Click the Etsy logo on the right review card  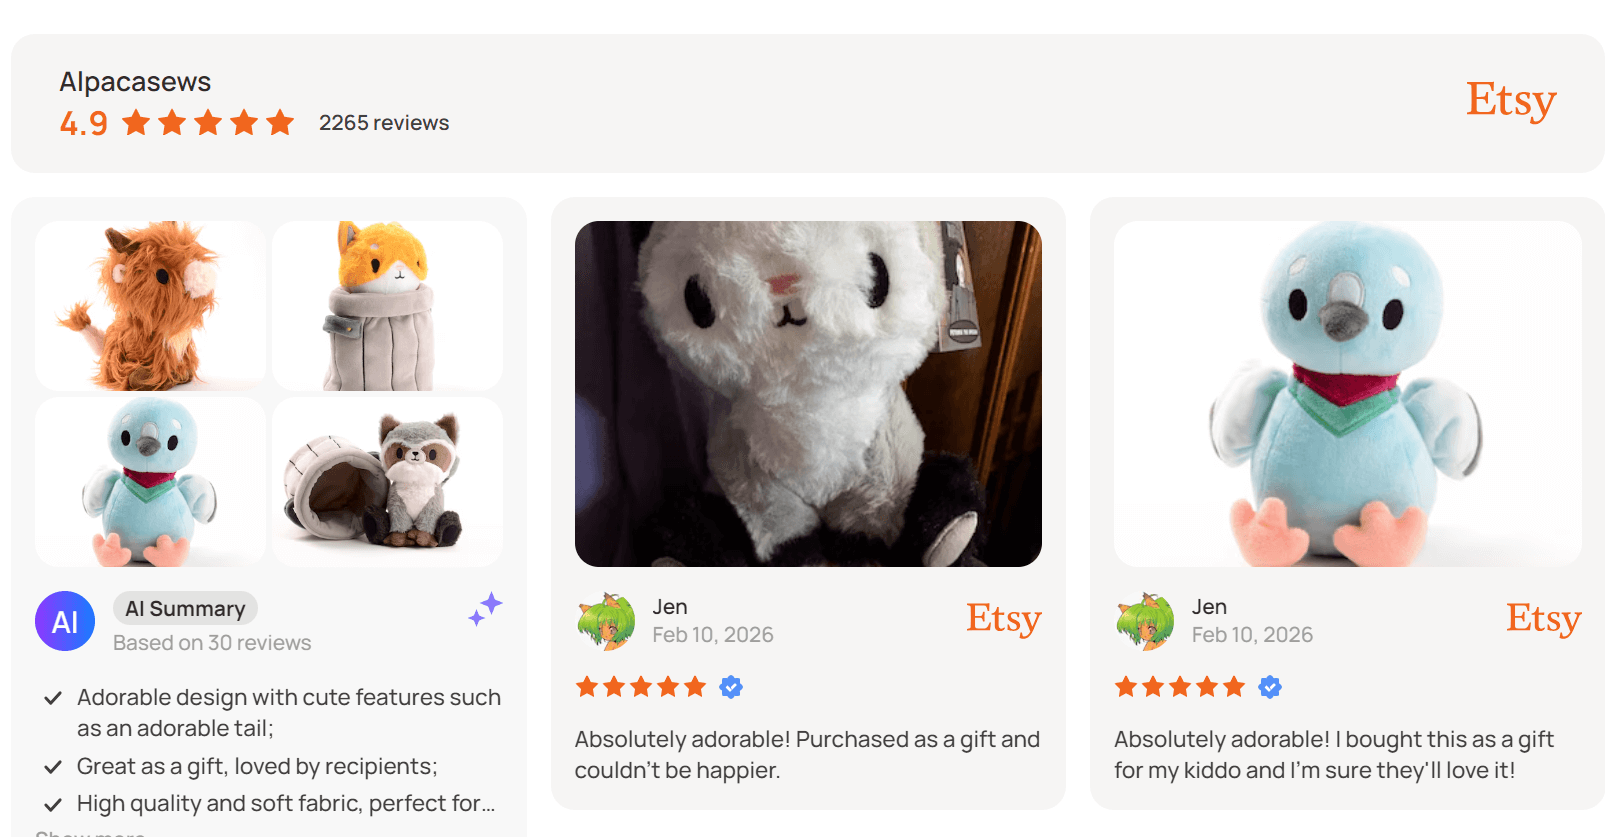[1543, 620]
